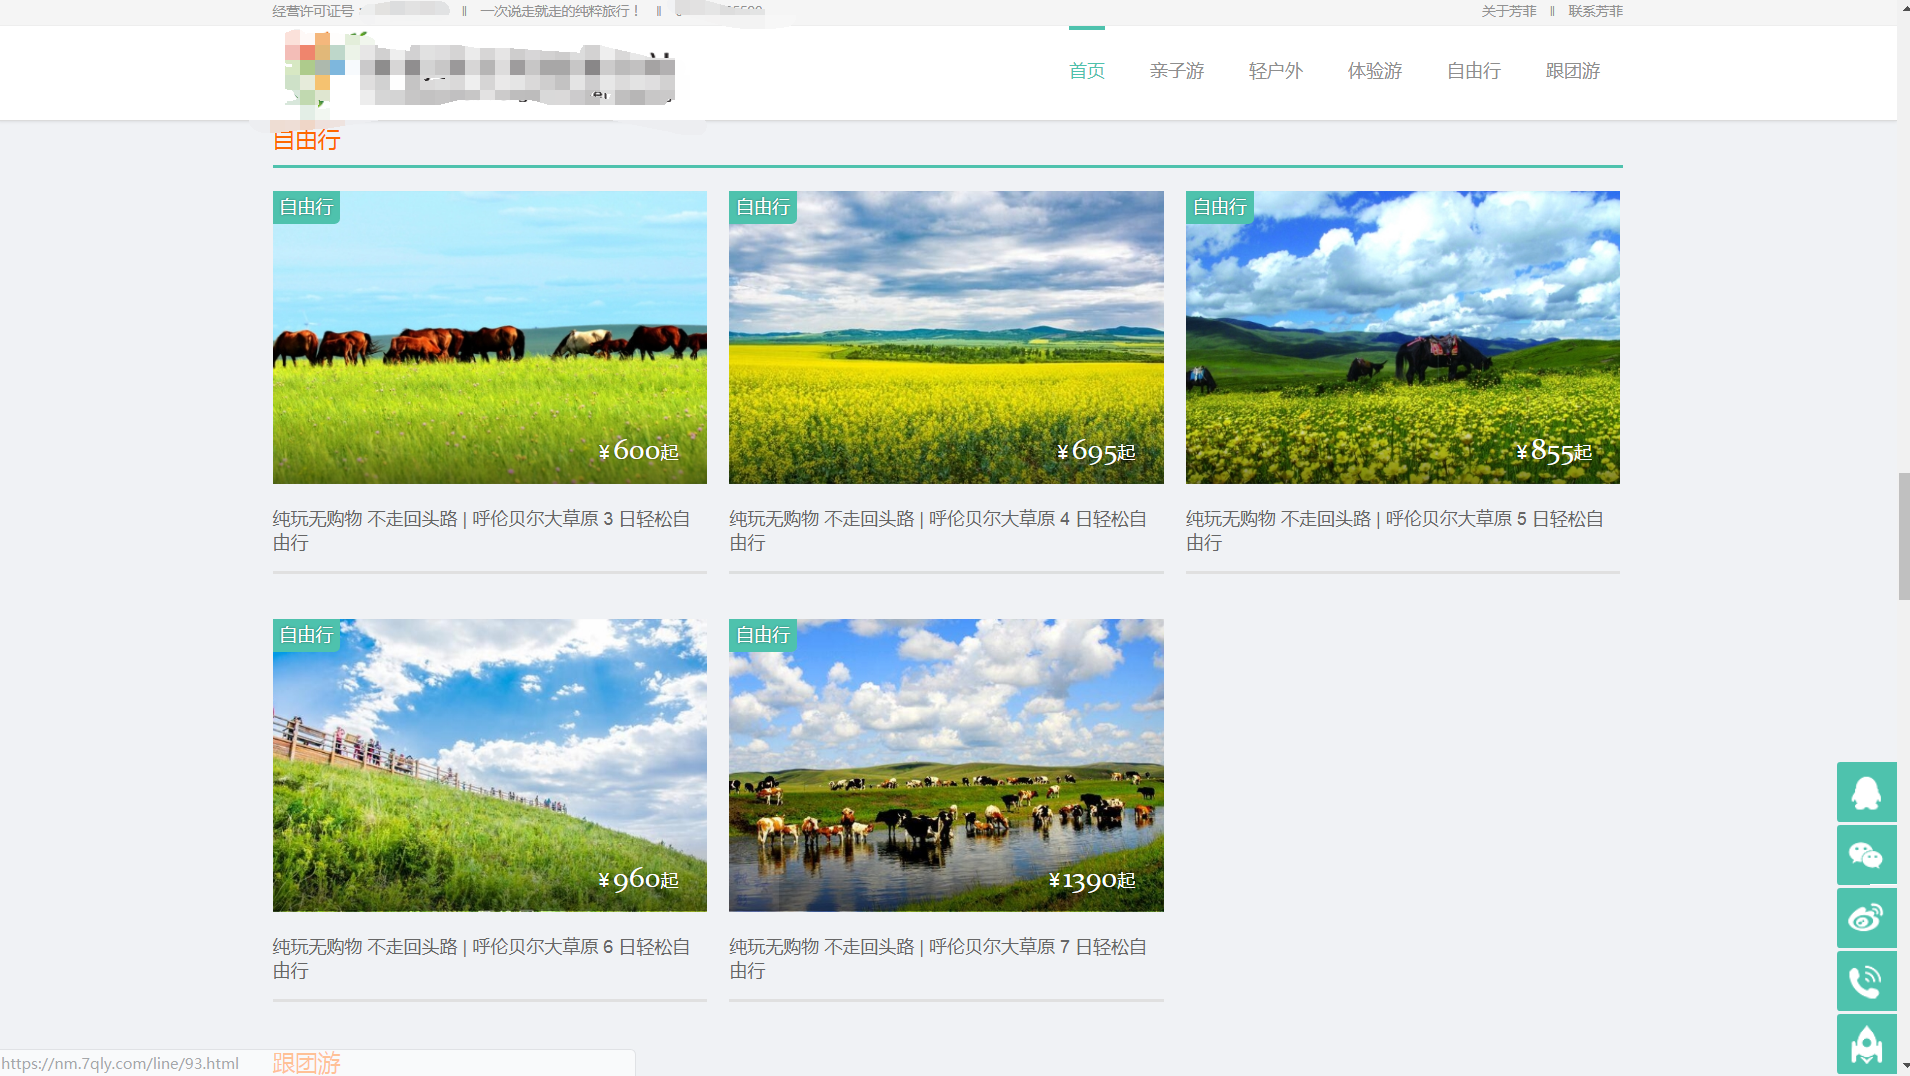The height and width of the screenshot is (1076, 1910).
Task: Click the flower meadow photo priced ¥855起
Action: coord(1403,337)
